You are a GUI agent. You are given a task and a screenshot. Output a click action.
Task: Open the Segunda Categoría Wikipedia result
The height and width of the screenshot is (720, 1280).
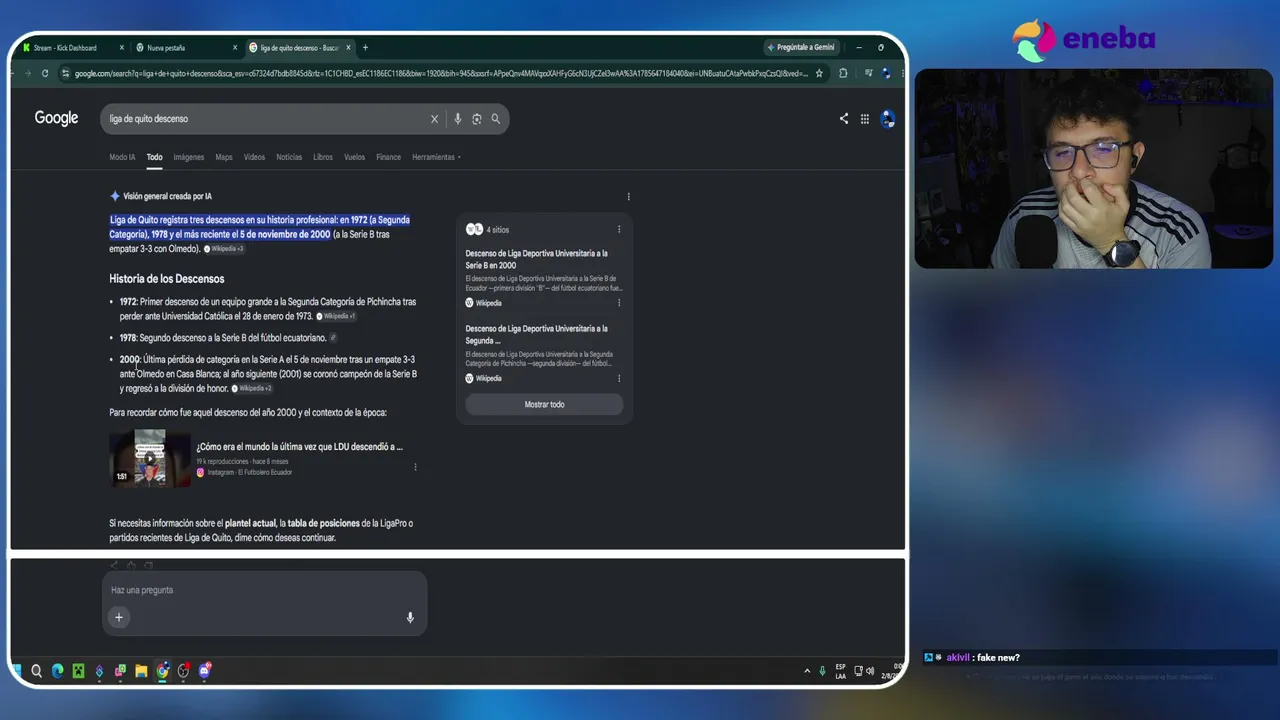[536, 334]
